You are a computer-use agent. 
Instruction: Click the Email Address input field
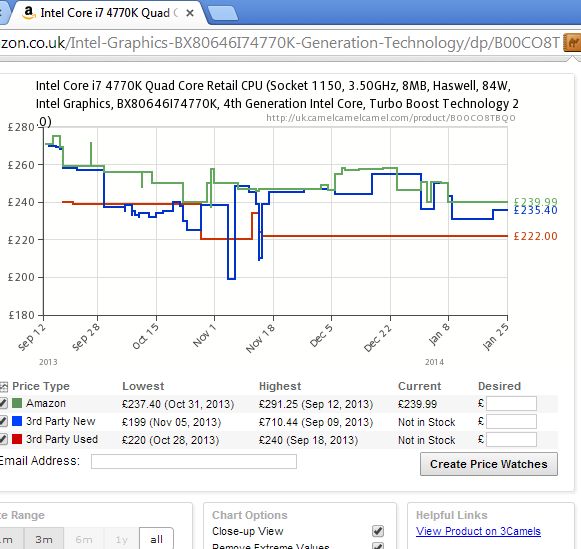pyautogui.click(x=194, y=462)
